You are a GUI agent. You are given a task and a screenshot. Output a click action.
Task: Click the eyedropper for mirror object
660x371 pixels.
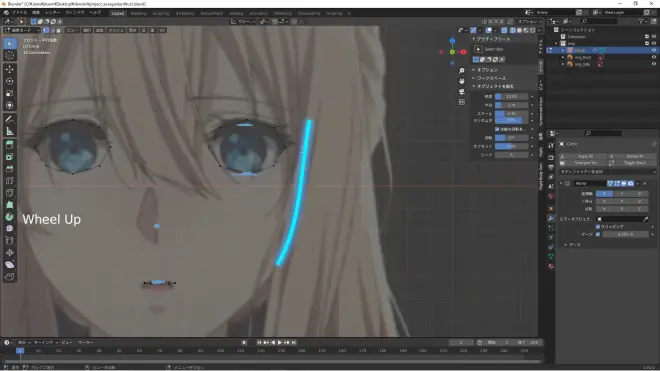pos(646,219)
